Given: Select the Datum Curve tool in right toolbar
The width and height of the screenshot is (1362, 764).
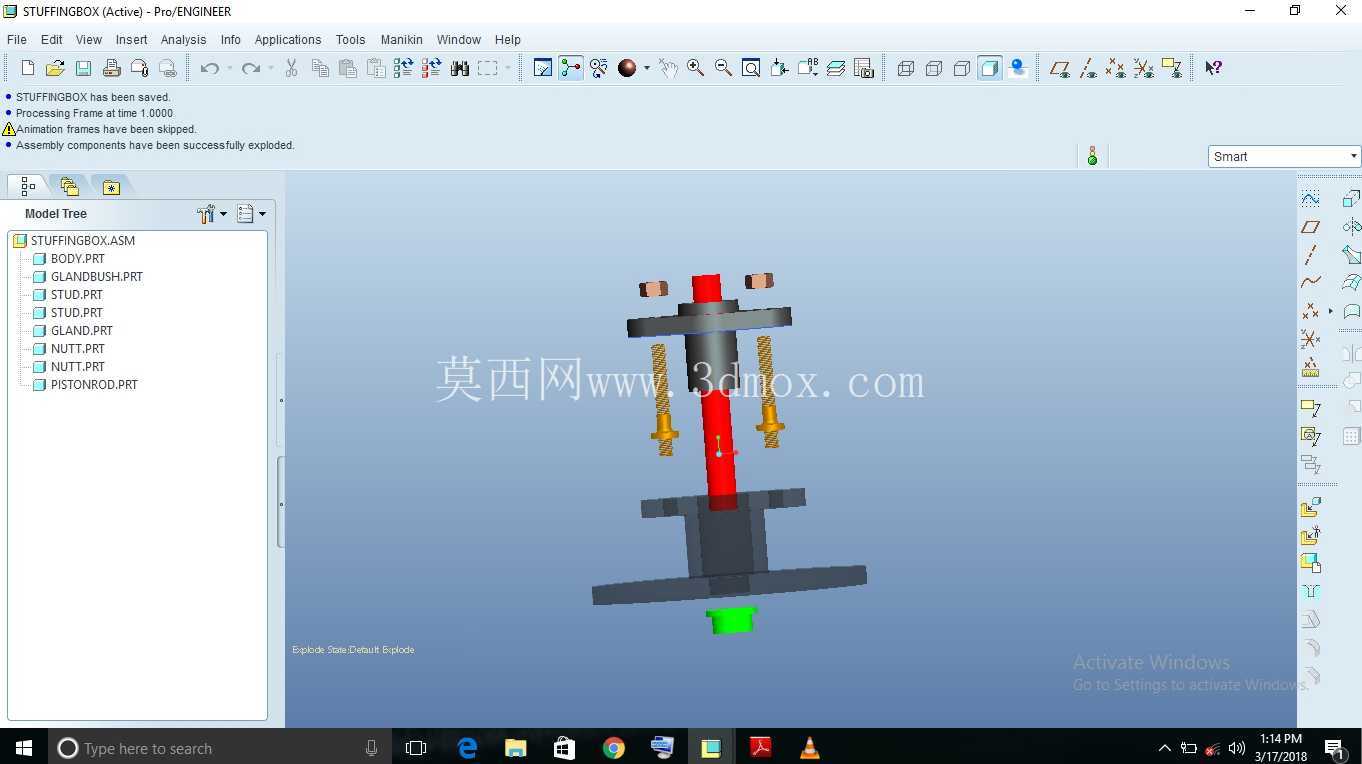Looking at the screenshot, I should tap(1311, 283).
